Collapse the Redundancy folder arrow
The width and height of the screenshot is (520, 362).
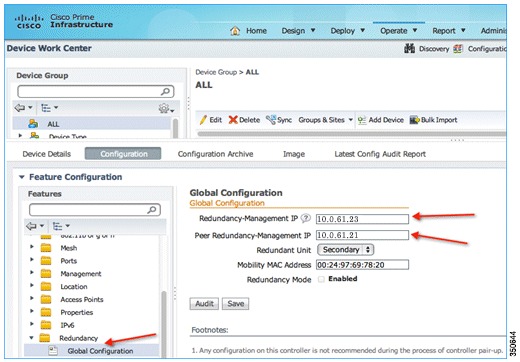pyautogui.click(x=32, y=338)
